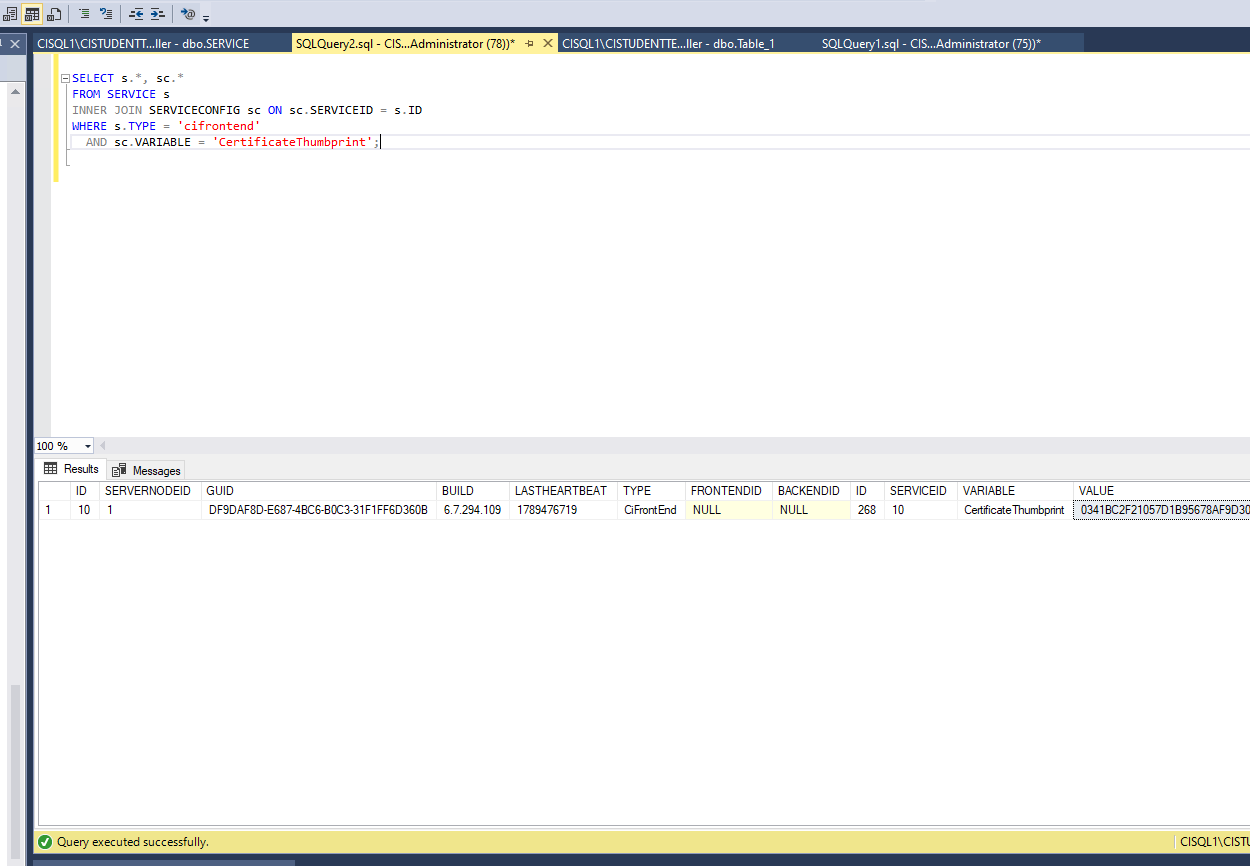This screenshot has width=1250, height=866.
Task: Pin the SQLQuery2.sql tab
Action: [x=530, y=44]
